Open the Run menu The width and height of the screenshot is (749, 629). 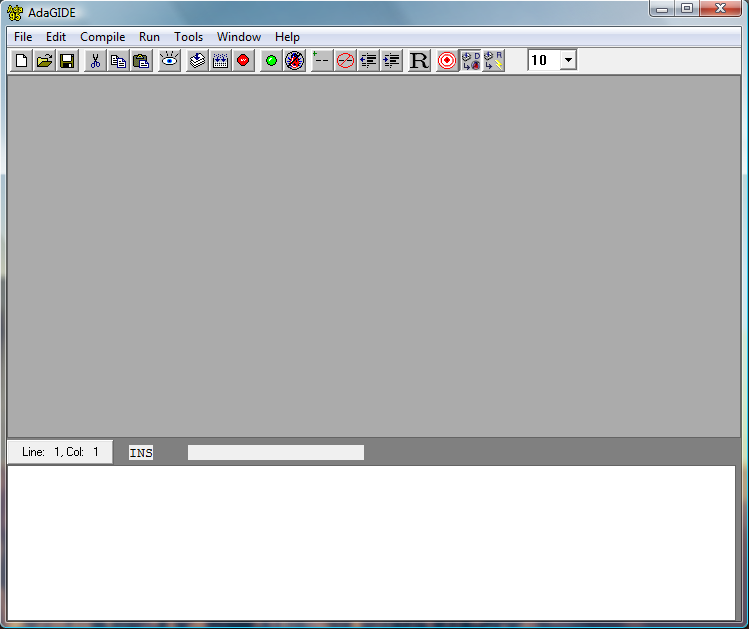click(x=149, y=37)
